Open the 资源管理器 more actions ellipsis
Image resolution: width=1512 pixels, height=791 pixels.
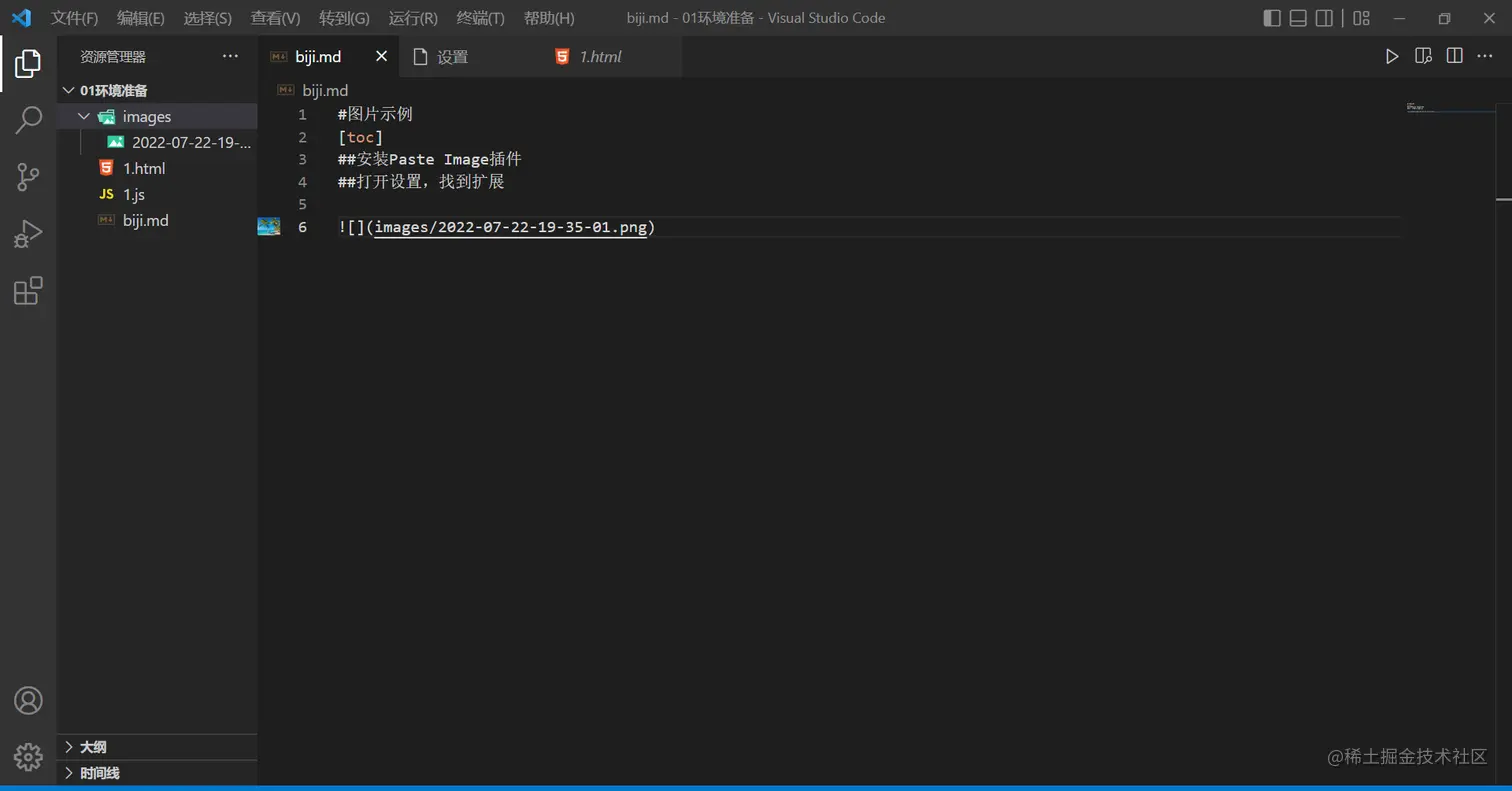tap(231, 57)
